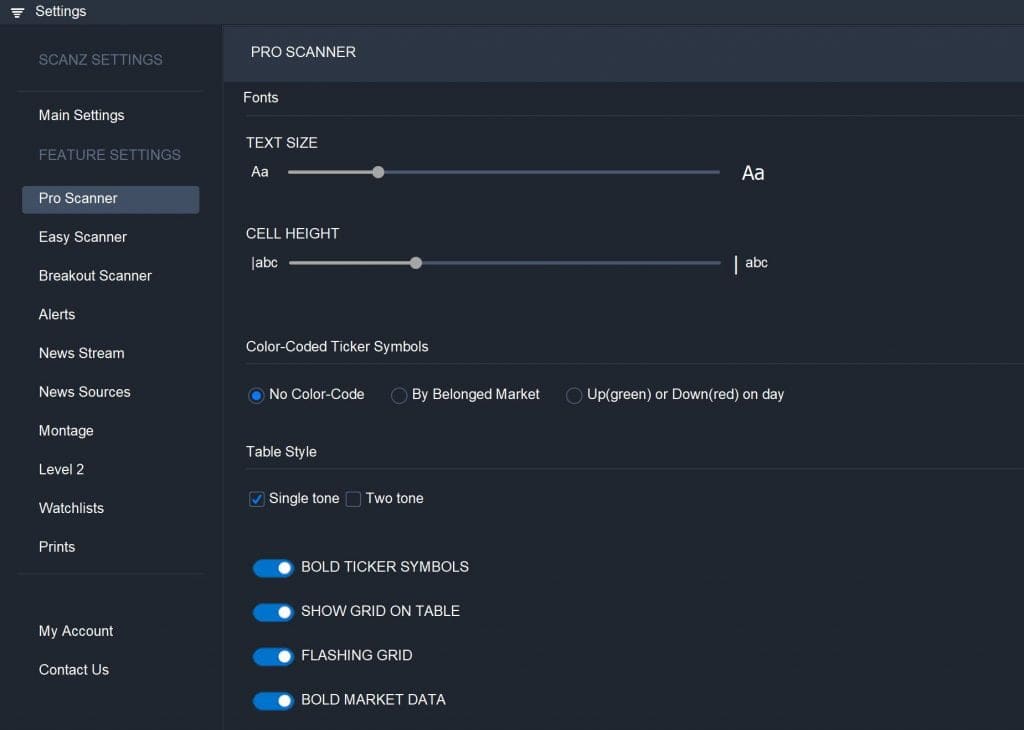Click the small |abc cell height icon
The image size is (1024, 730).
(x=264, y=262)
